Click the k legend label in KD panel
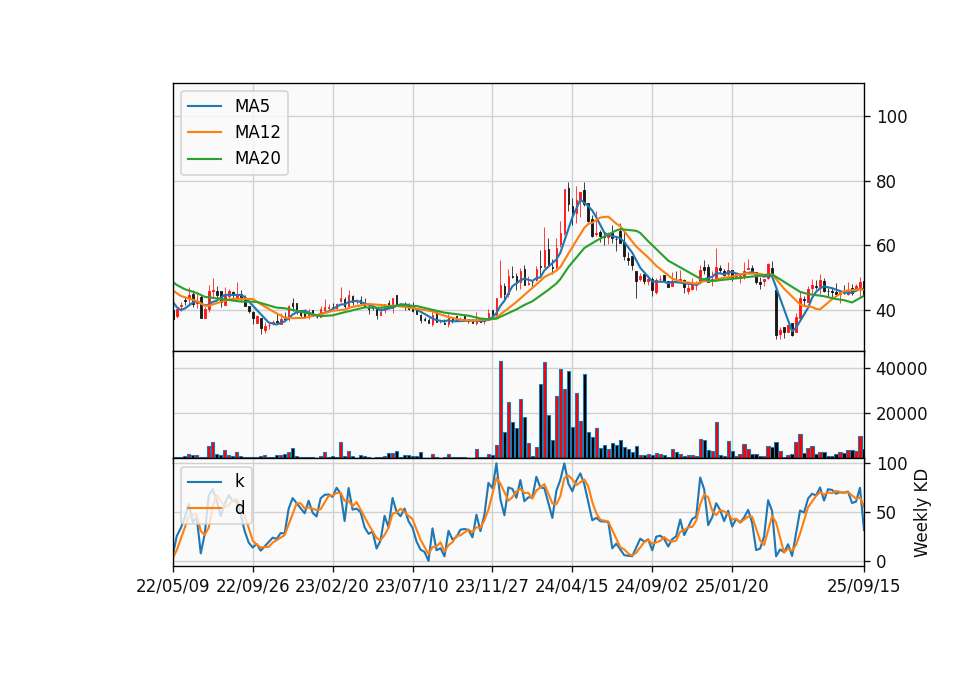This screenshot has width=960, height=690. click(239, 481)
